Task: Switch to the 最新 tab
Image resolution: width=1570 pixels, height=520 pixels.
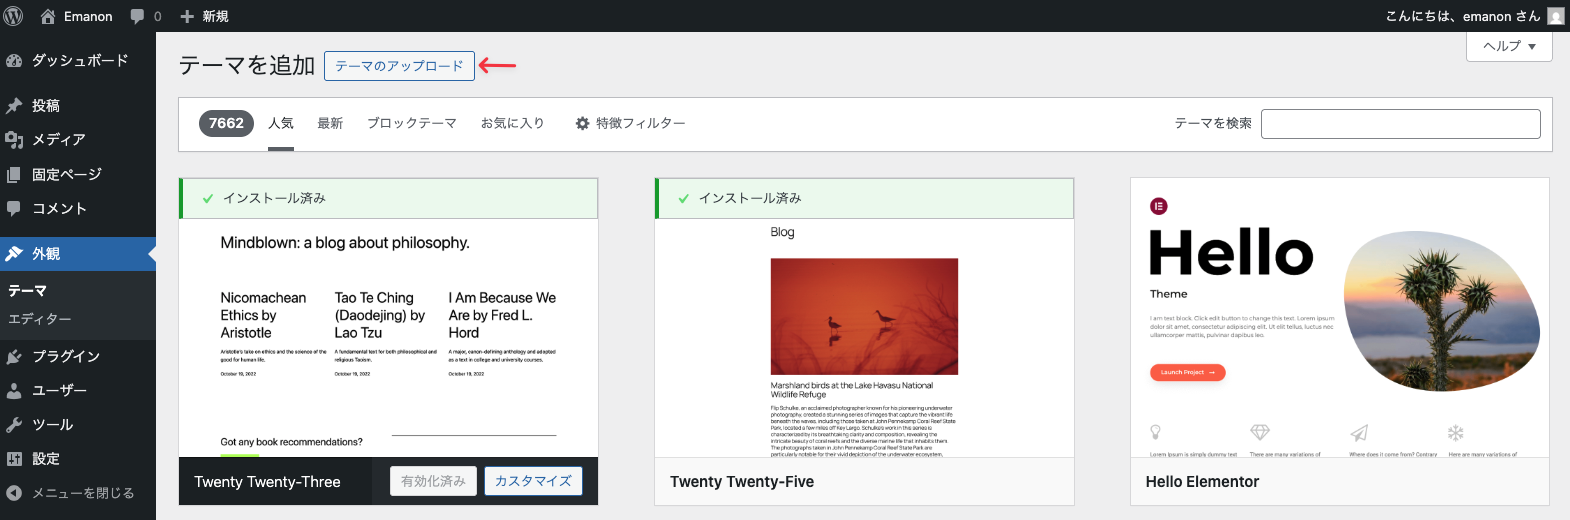Action: (330, 123)
